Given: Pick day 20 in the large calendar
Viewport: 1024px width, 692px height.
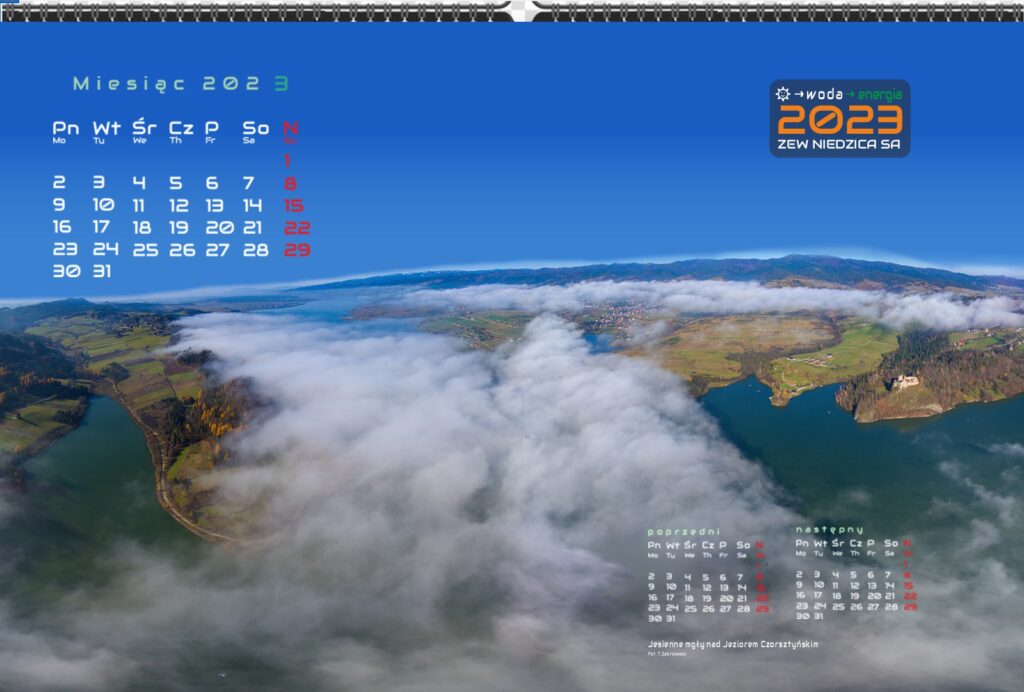Looking at the screenshot, I should coord(219,227).
